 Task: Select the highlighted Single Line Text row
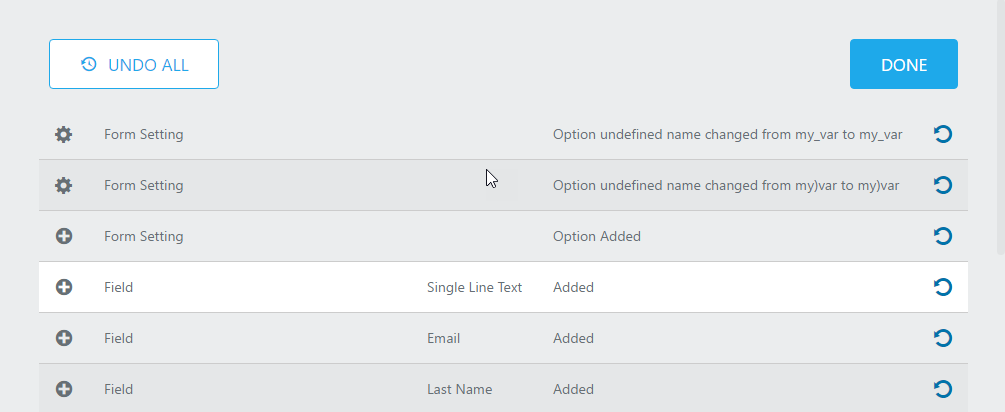pos(503,287)
